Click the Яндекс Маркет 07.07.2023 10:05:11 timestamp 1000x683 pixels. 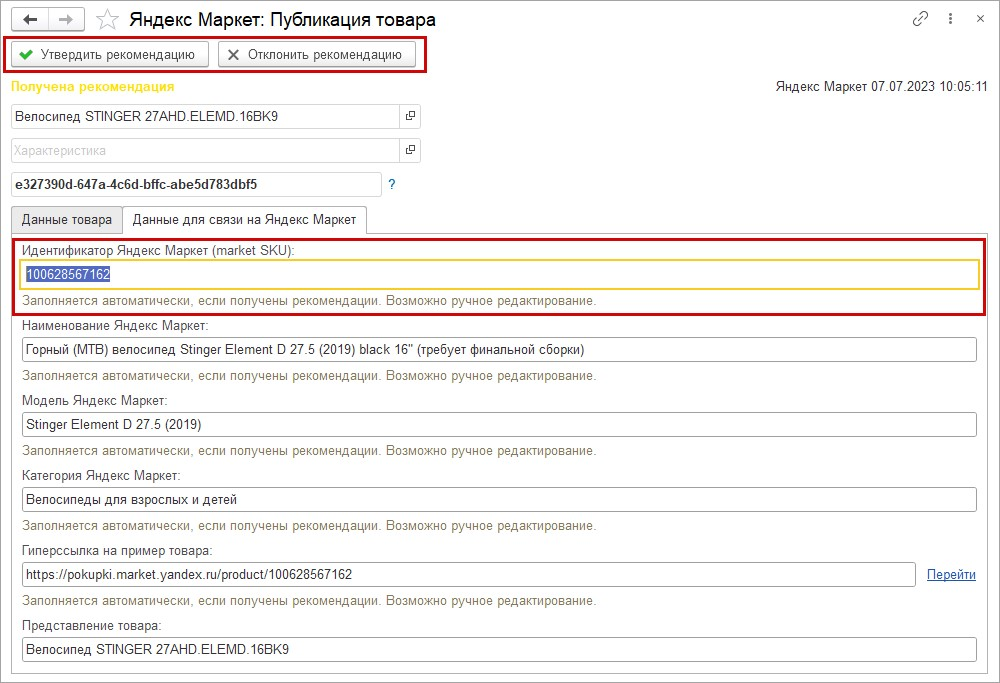pyautogui.click(x=881, y=87)
